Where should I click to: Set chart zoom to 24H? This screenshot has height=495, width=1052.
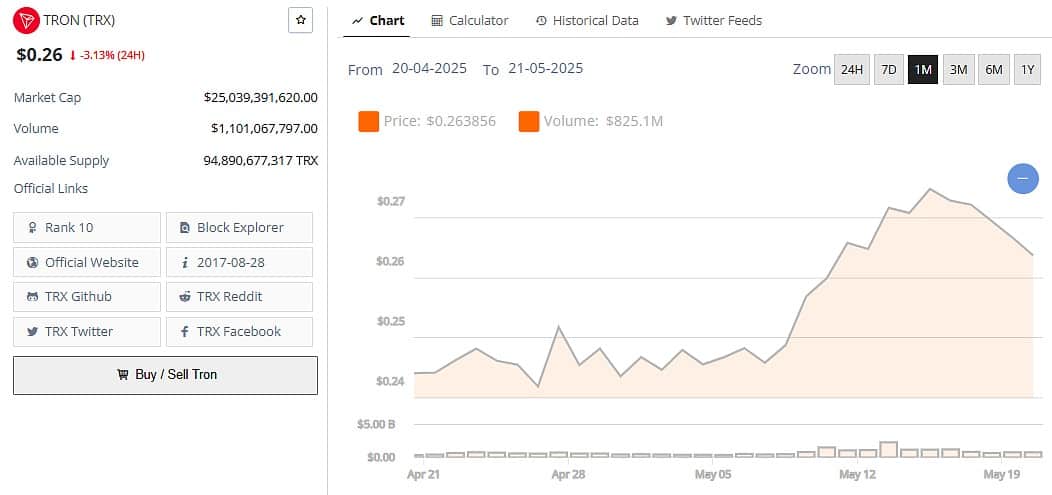pyautogui.click(x=851, y=70)
